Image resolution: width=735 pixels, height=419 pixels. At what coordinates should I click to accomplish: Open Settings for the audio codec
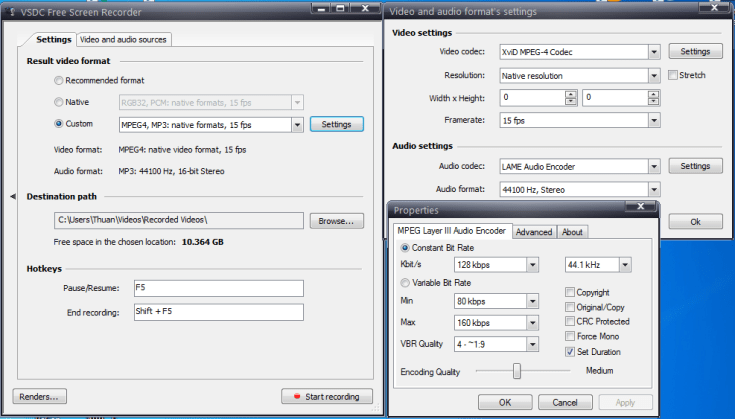tap(694, 166)
